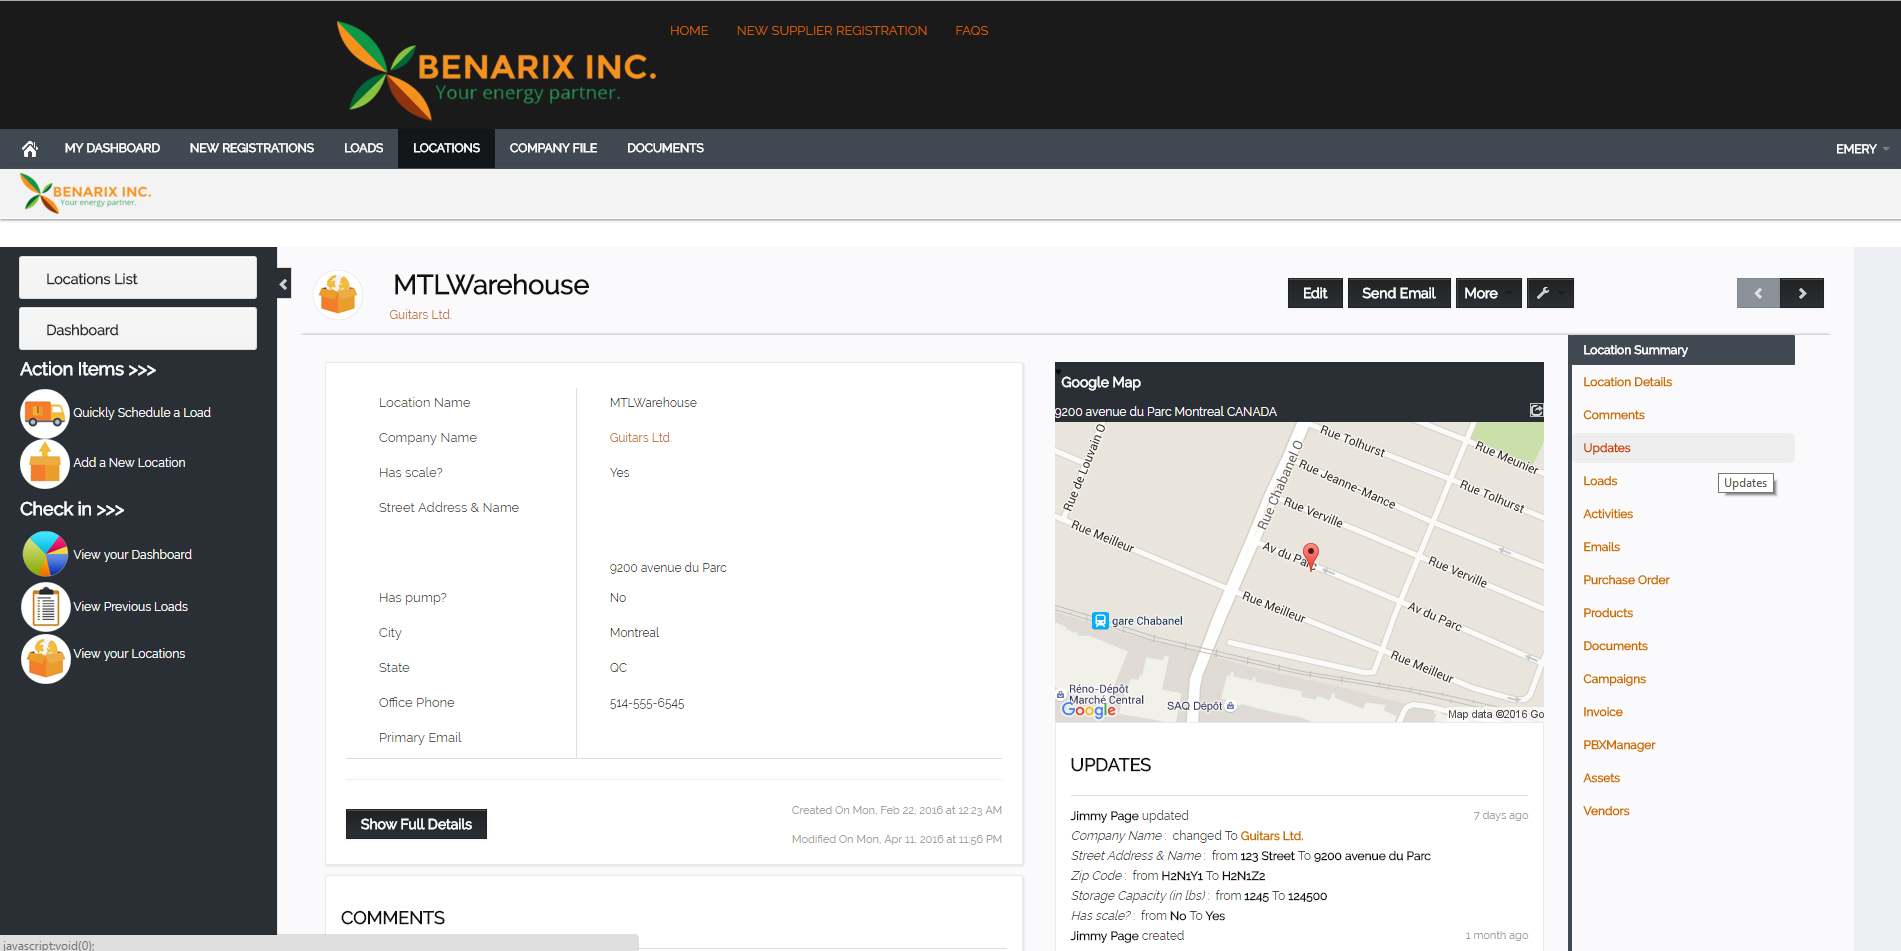Click the small Benarix Inc. logo below the navbar

[86, 193]
